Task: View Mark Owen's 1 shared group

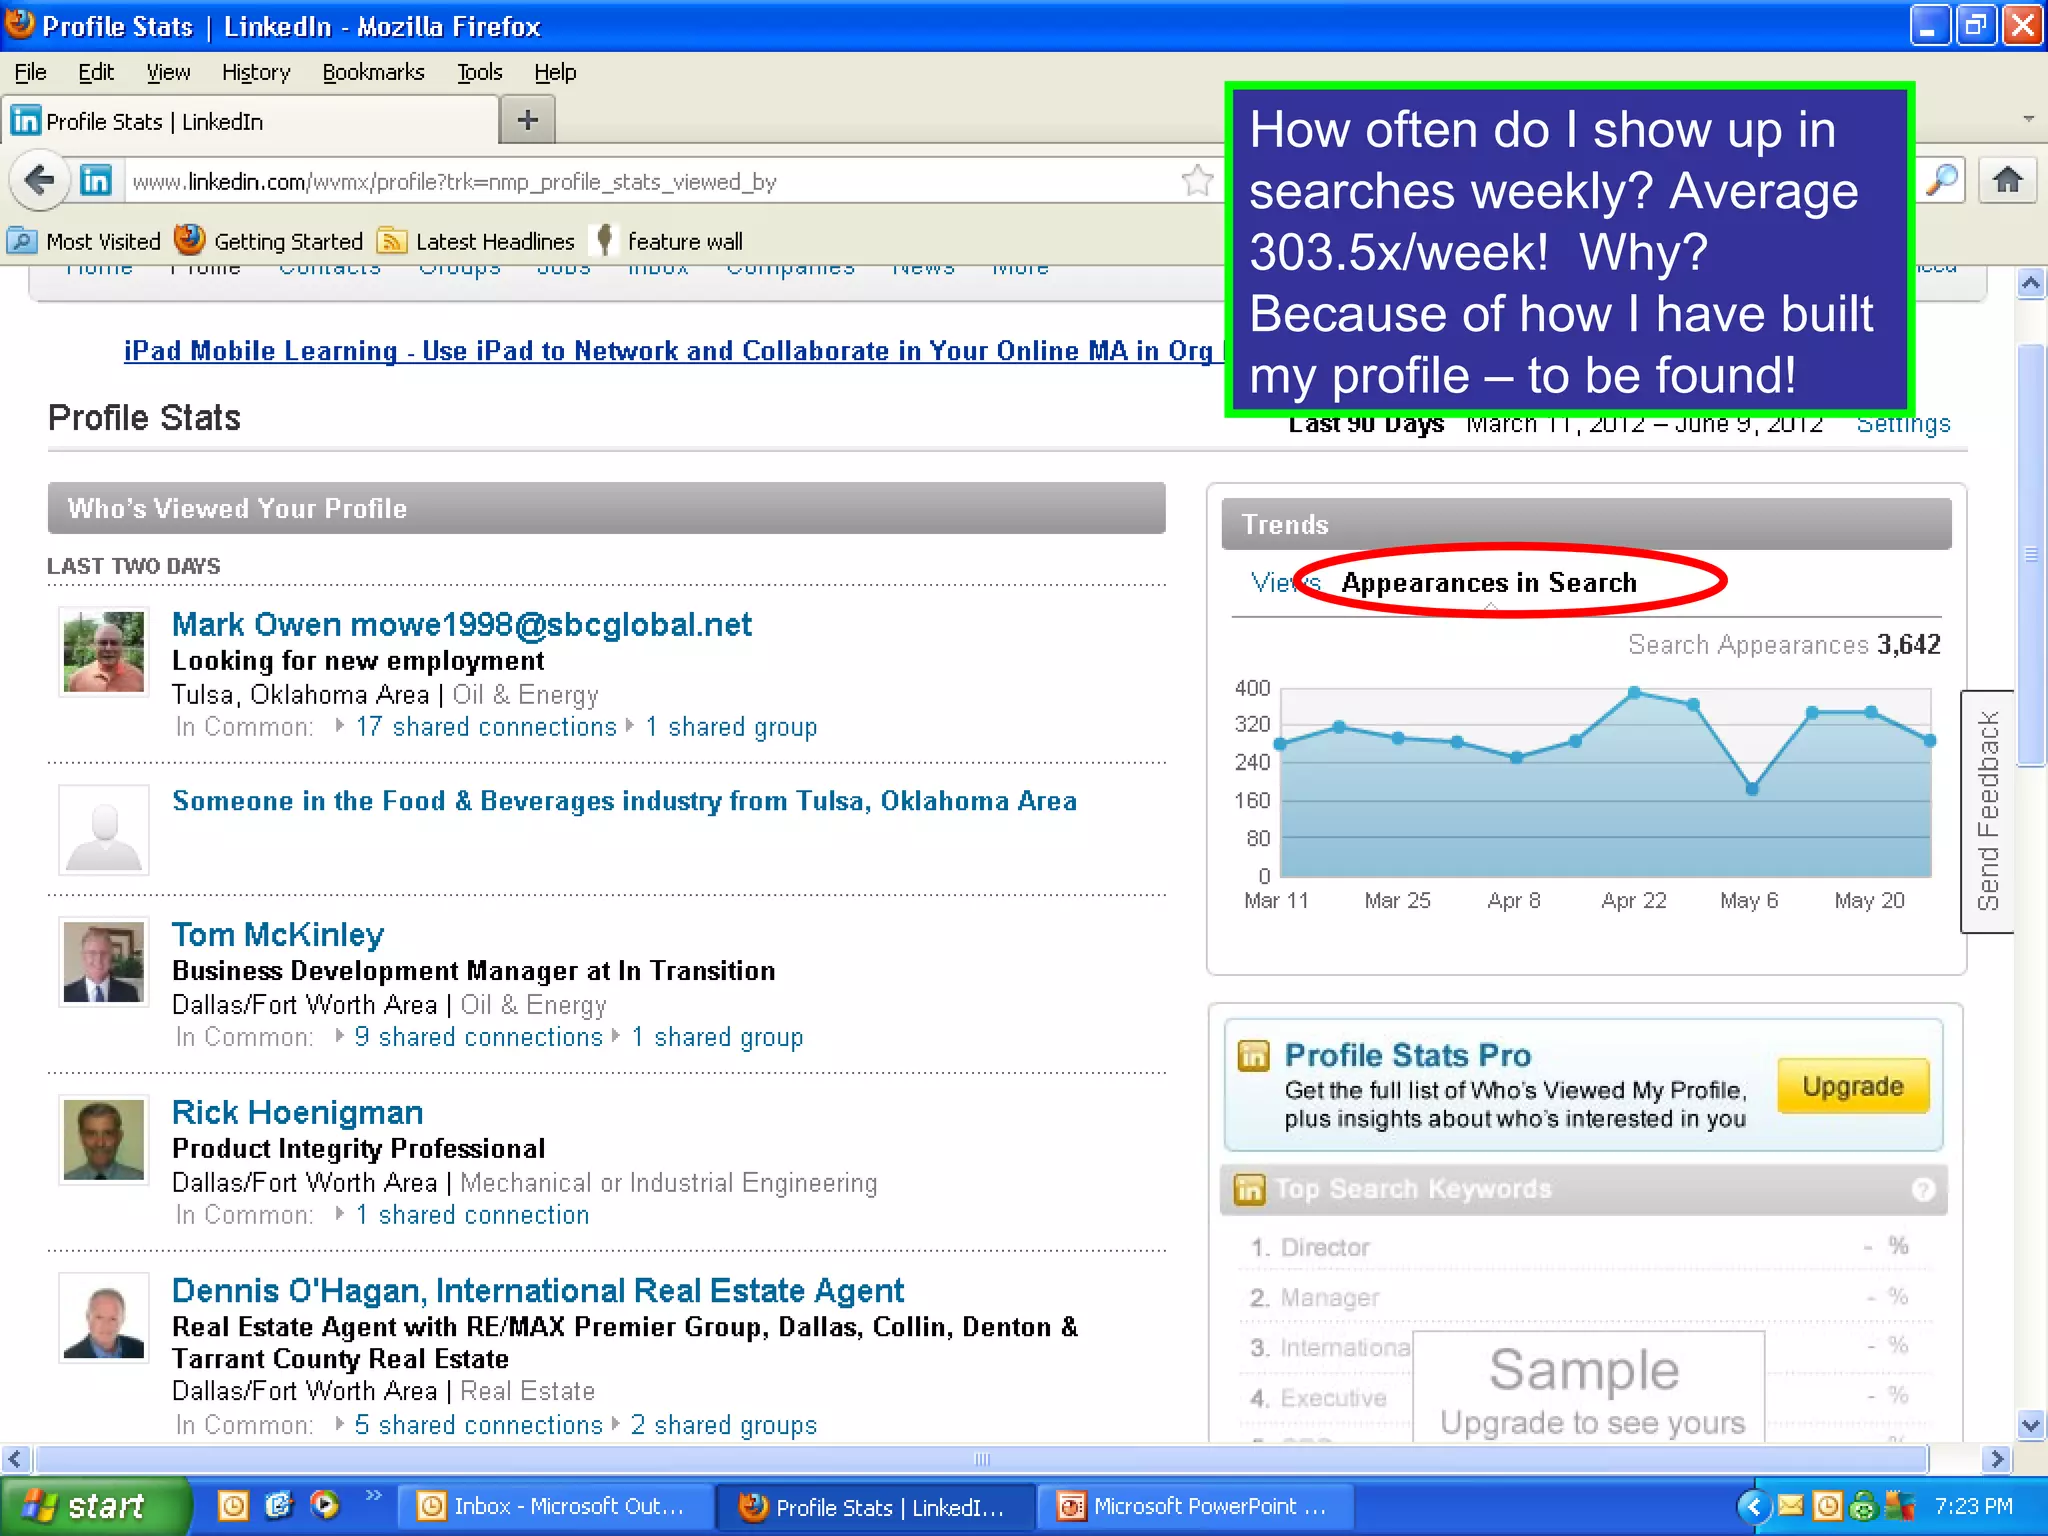Action: click(x=731, y=727)
